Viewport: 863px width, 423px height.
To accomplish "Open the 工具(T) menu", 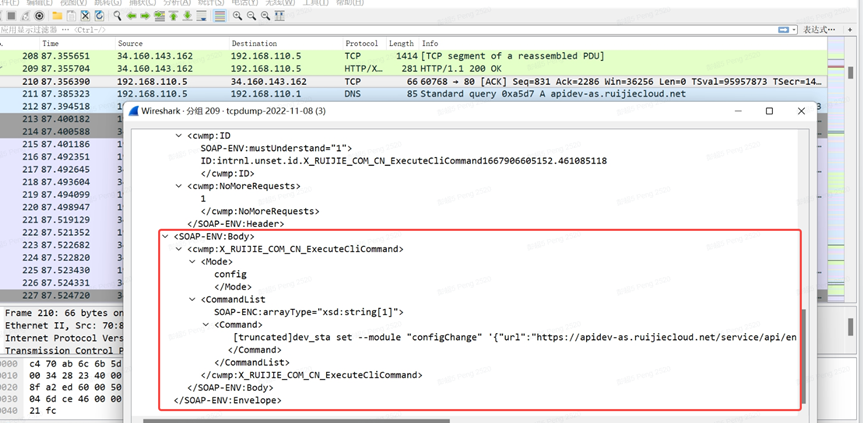I will (316, 3).
